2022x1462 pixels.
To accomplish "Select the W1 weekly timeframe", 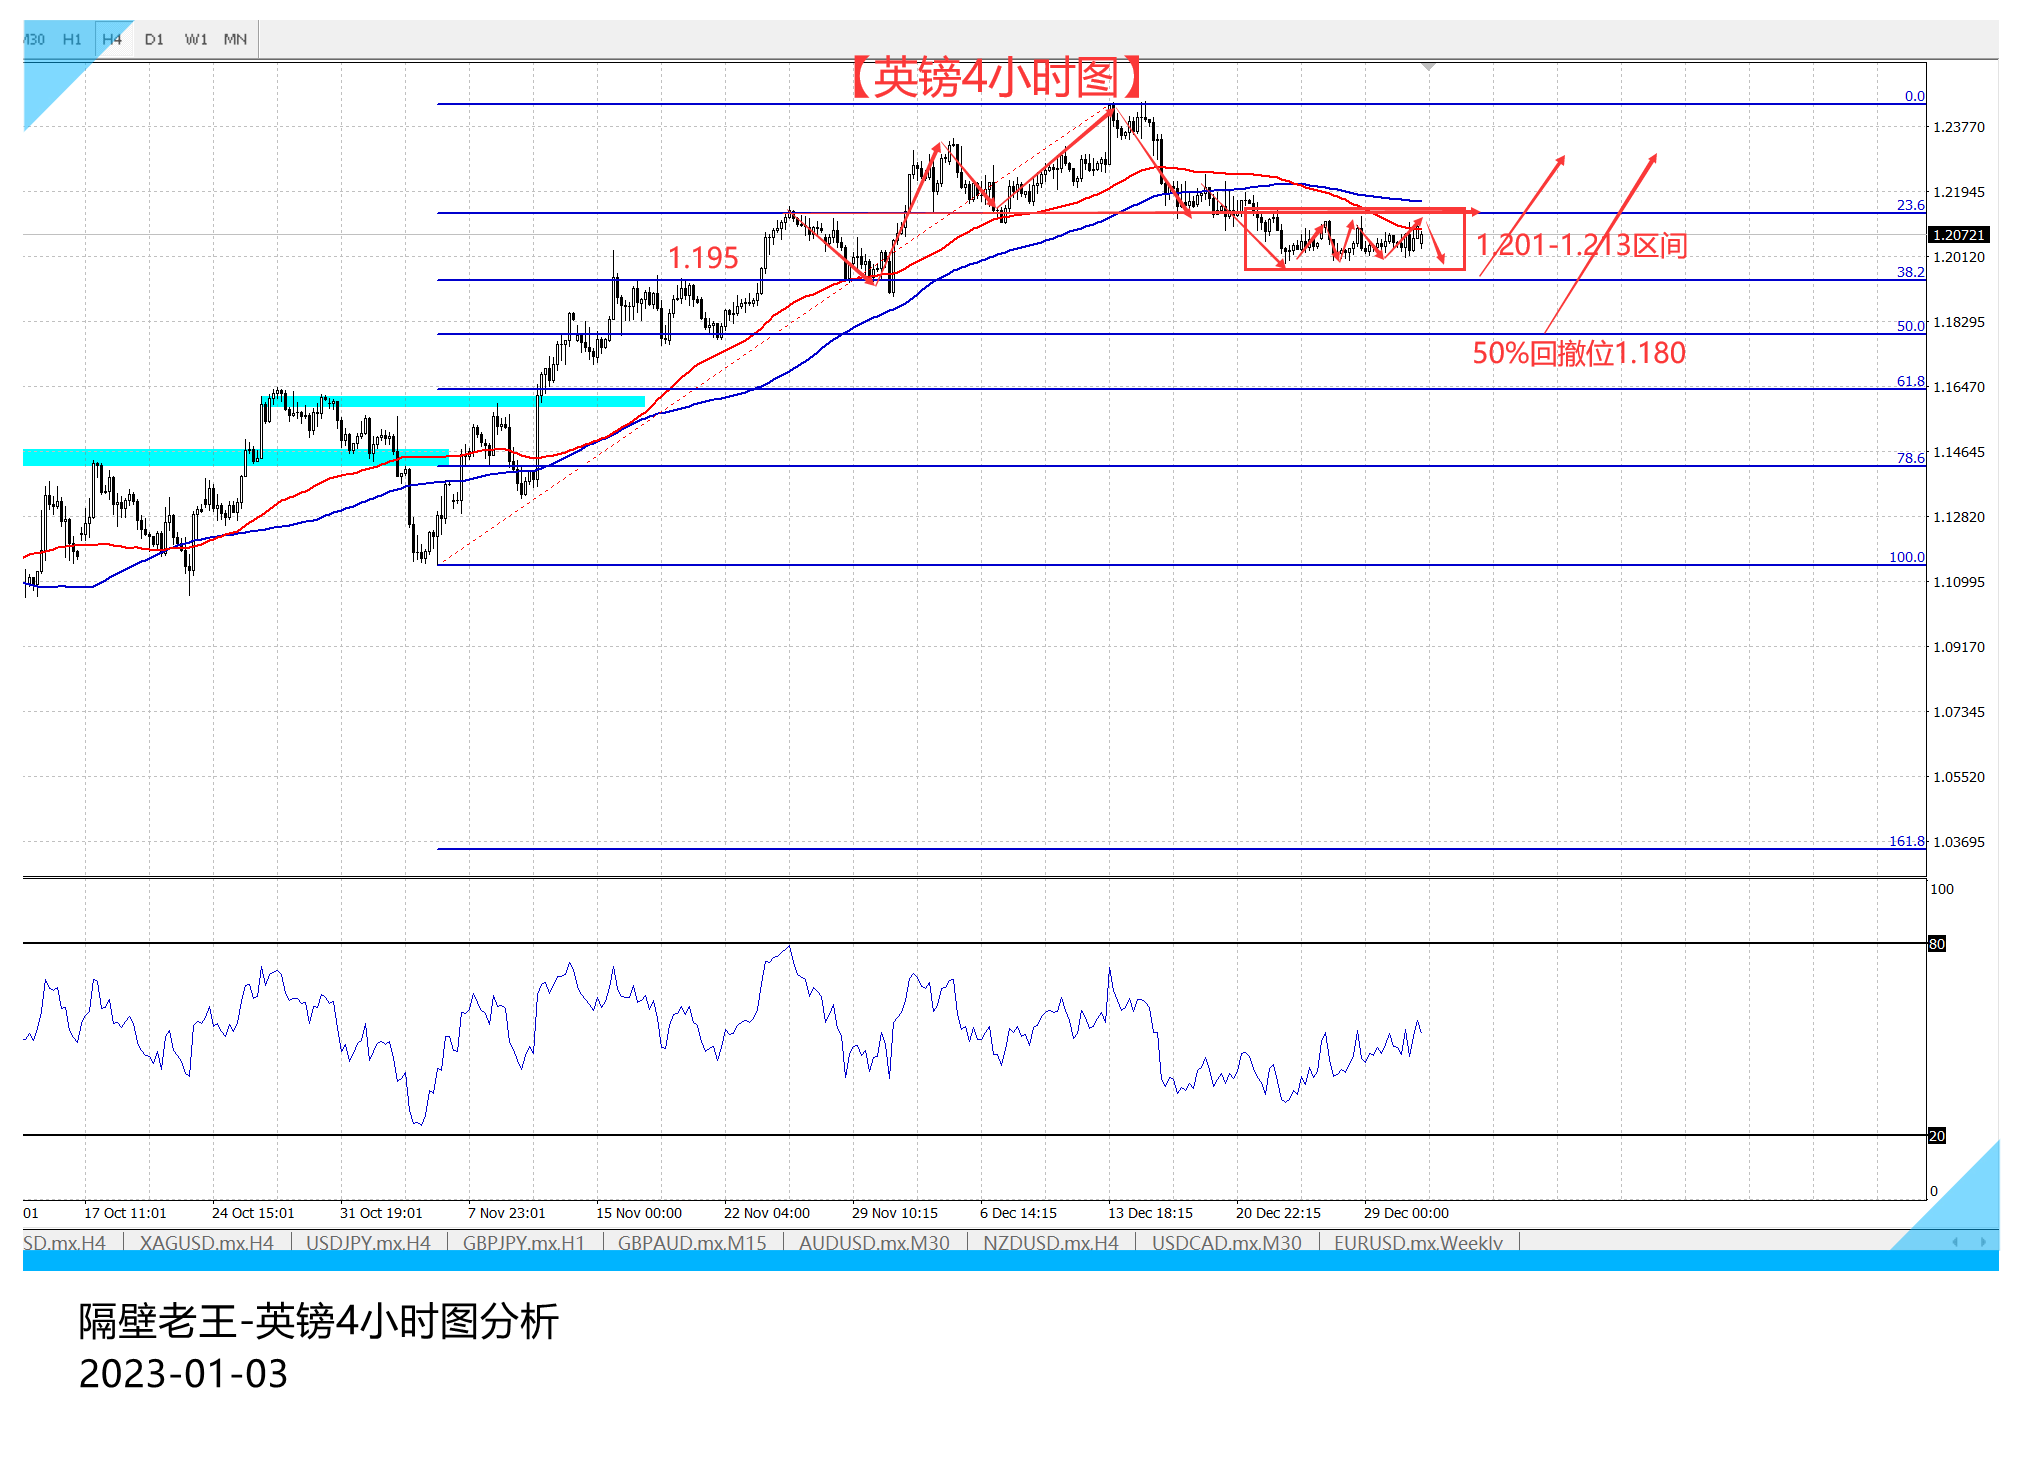I will 196,39.
